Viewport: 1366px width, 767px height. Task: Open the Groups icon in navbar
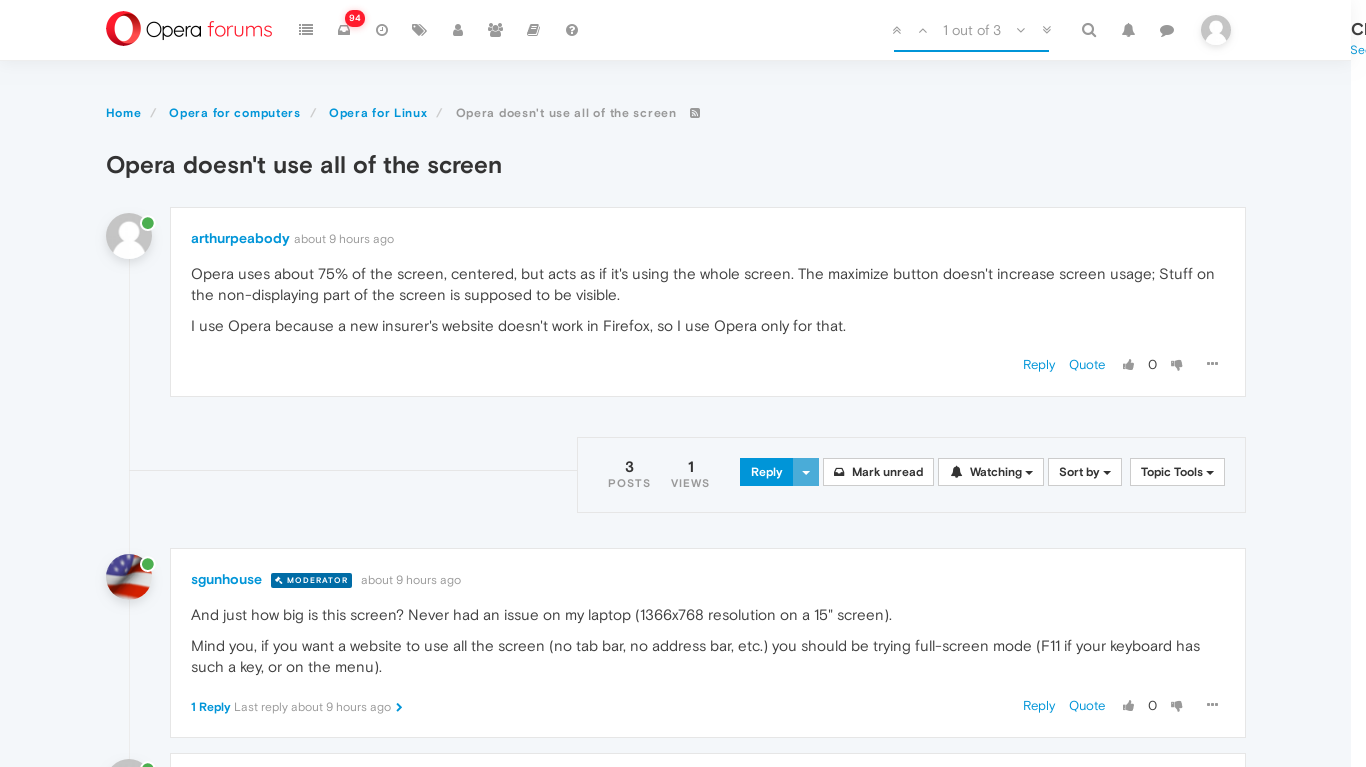coord(495,30)
